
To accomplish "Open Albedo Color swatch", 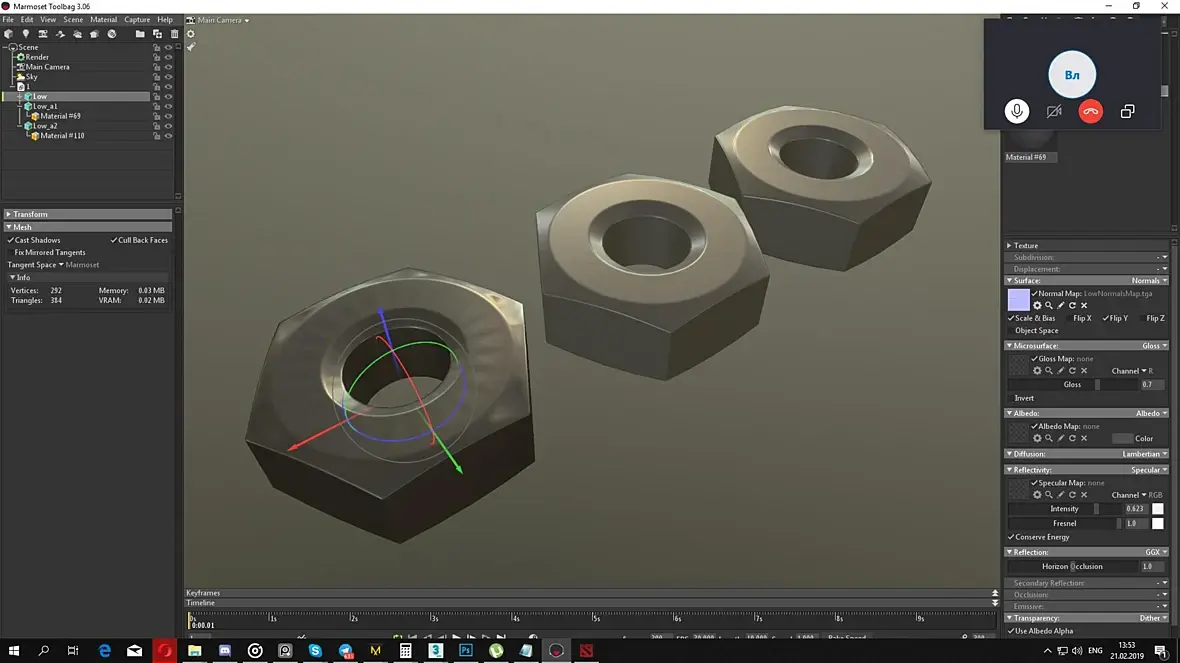I will [x=1123, y=439].
